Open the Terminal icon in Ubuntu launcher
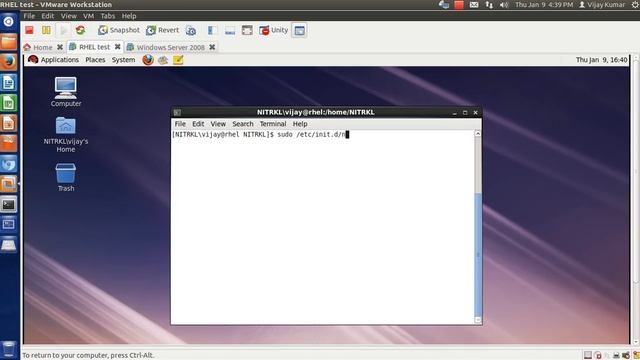 pos(9,204)
